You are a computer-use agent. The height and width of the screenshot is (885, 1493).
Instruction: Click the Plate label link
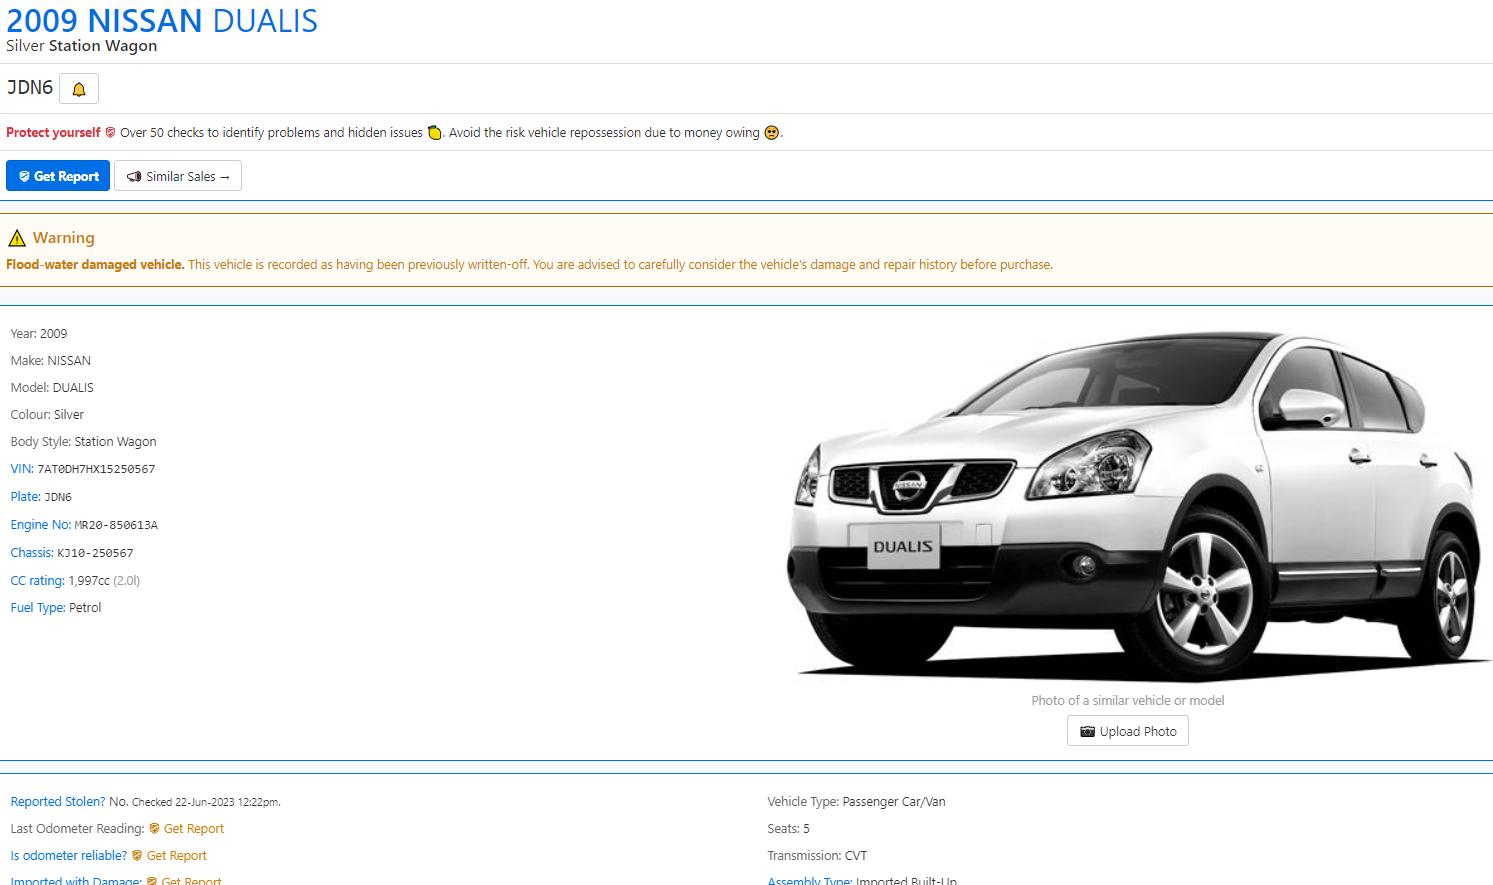click(25, 497)
